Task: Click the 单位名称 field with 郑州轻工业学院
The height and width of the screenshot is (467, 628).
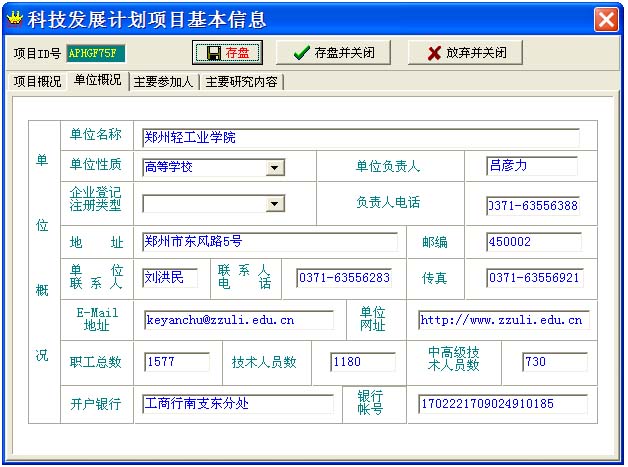Action: [360, 138]
